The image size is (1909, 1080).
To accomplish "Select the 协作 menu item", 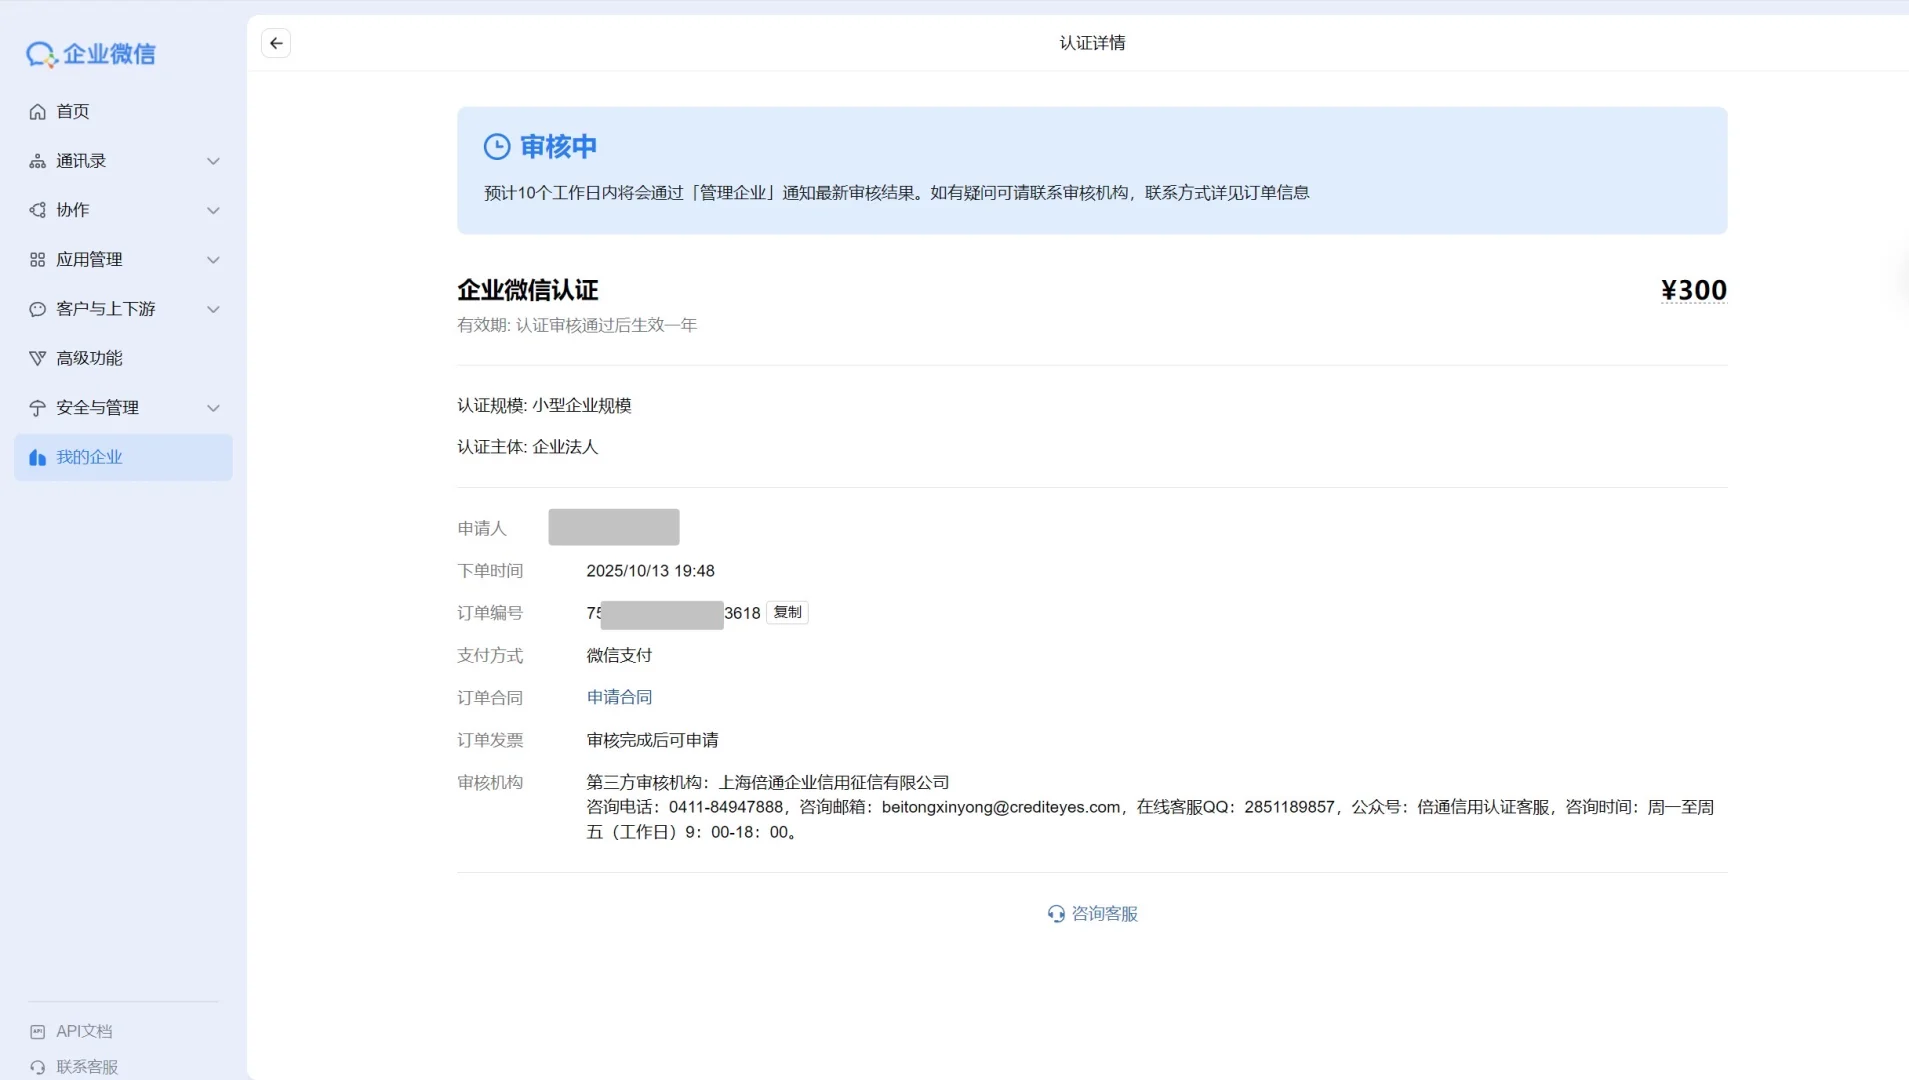I will coord(124,210).
